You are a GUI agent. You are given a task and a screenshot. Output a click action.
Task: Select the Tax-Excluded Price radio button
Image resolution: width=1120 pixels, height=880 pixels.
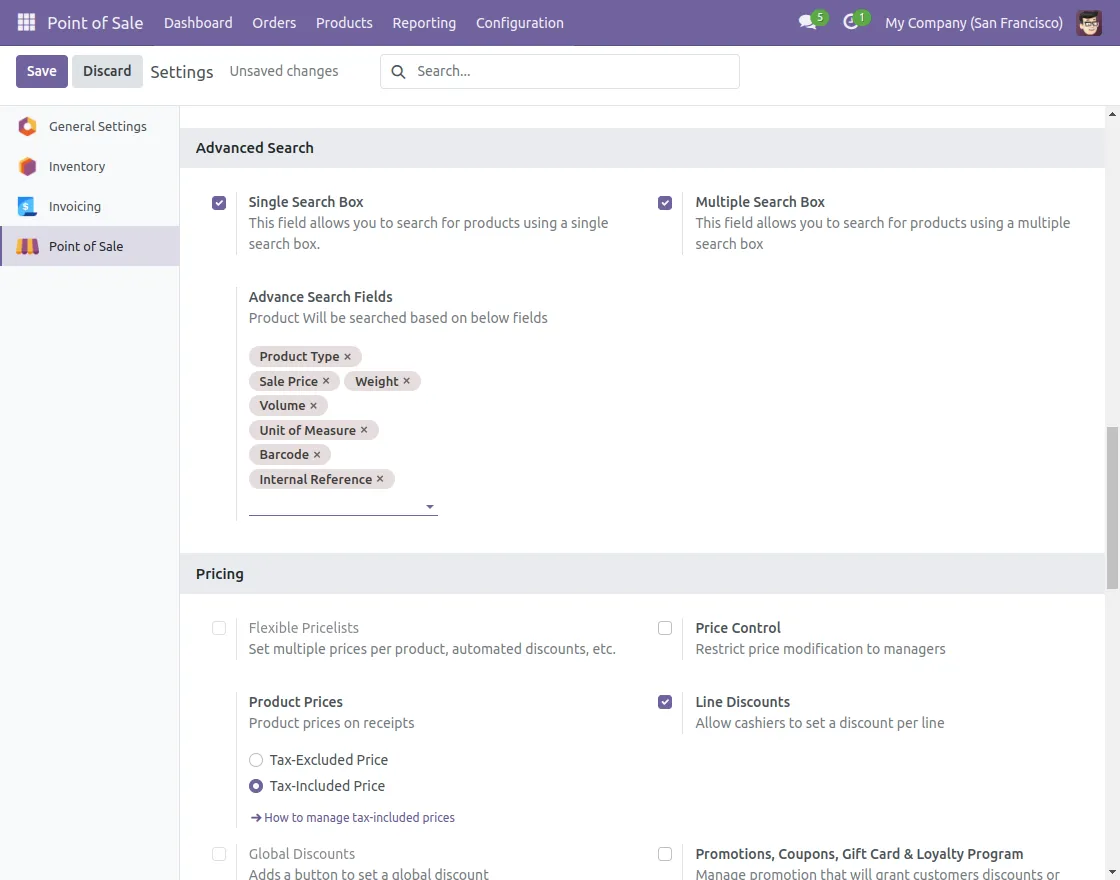(256, 760)
